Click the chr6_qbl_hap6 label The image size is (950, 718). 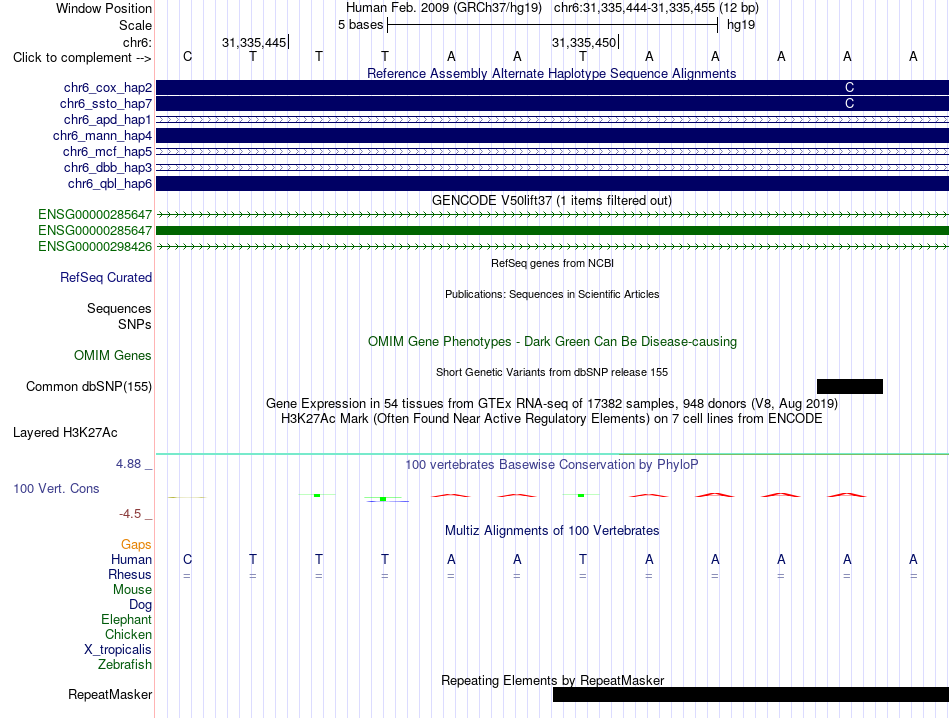click(110, 184)
